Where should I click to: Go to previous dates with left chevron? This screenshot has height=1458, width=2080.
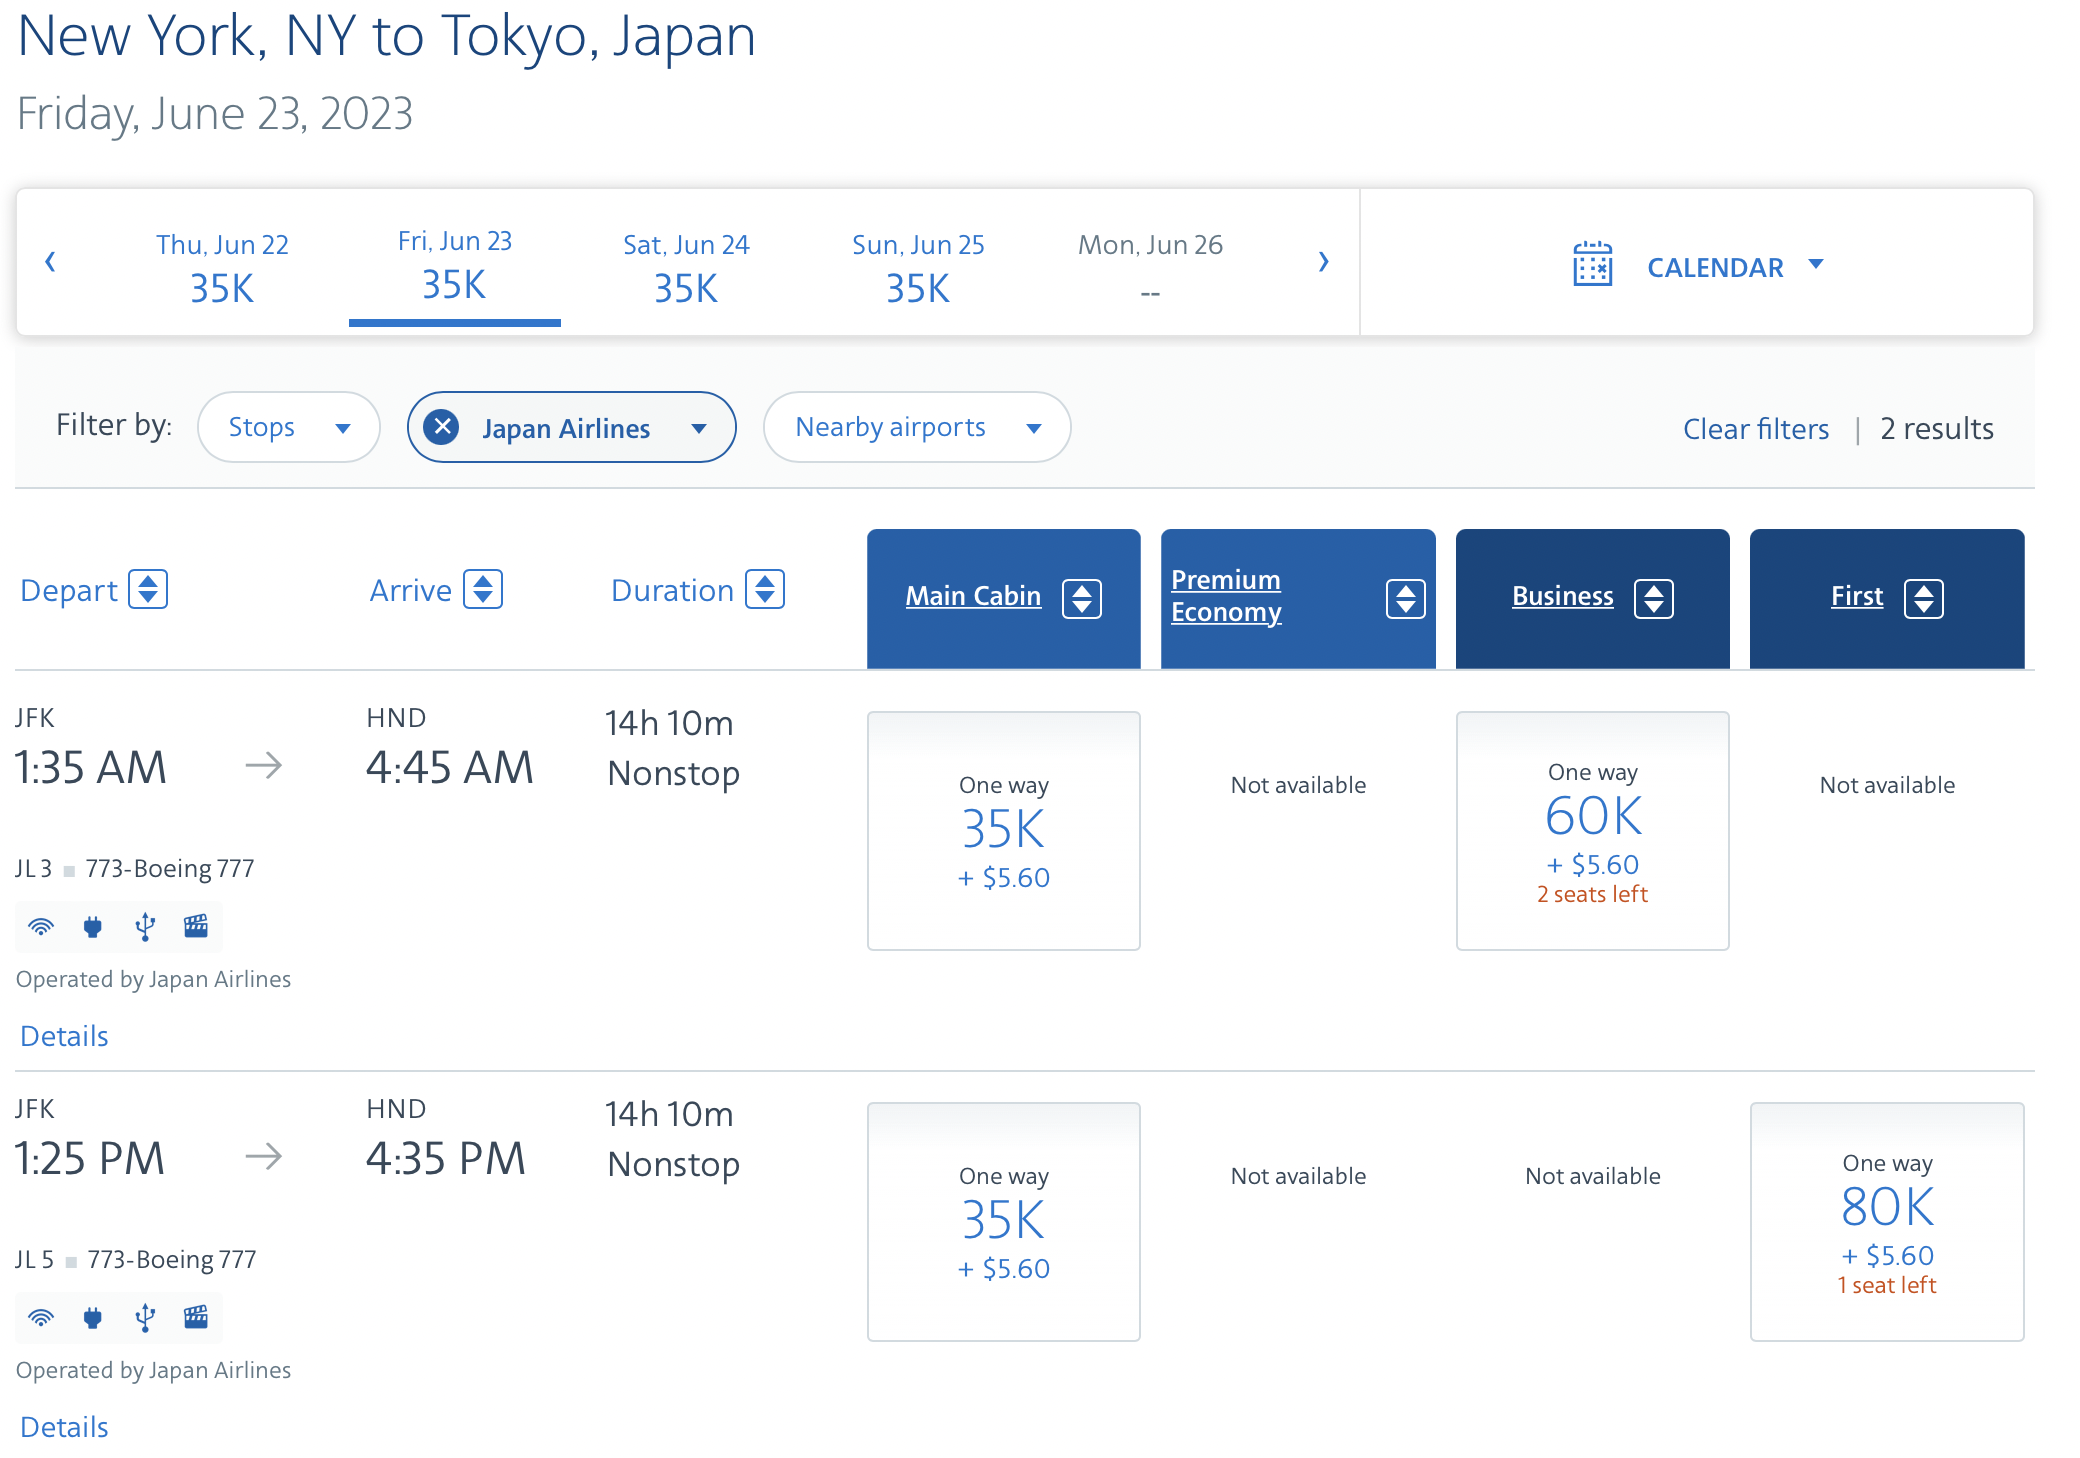[x=50, y=262]
